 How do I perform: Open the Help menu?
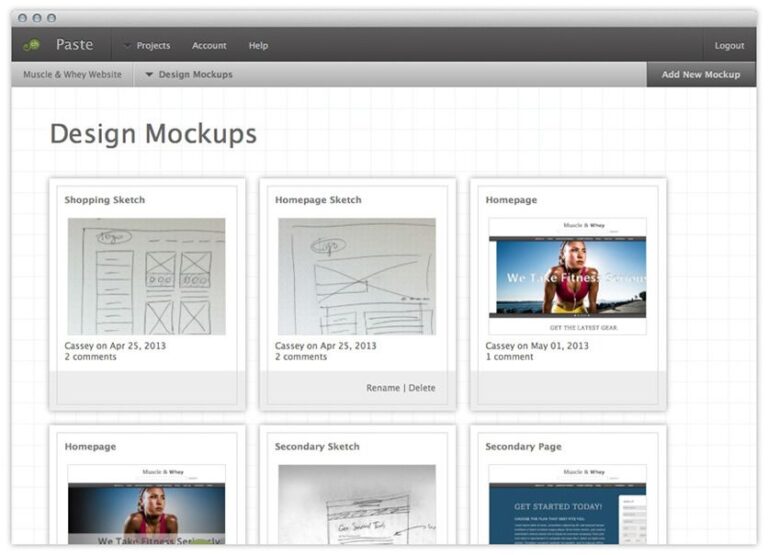click(x=258, y=46)
